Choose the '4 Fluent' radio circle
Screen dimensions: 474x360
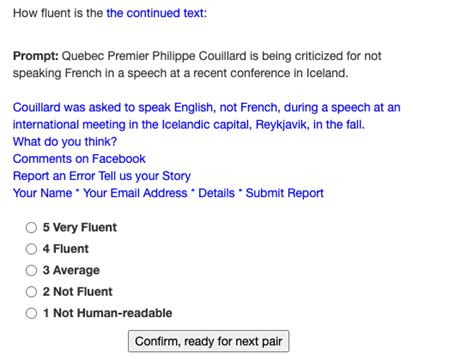coord(31,249)
